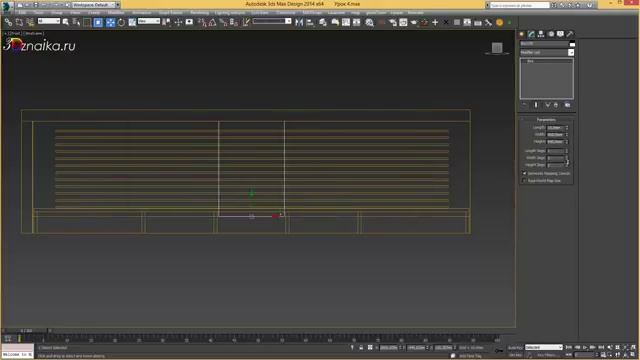
Task: Select the Select and Link tool
Action: coord(8,22)
